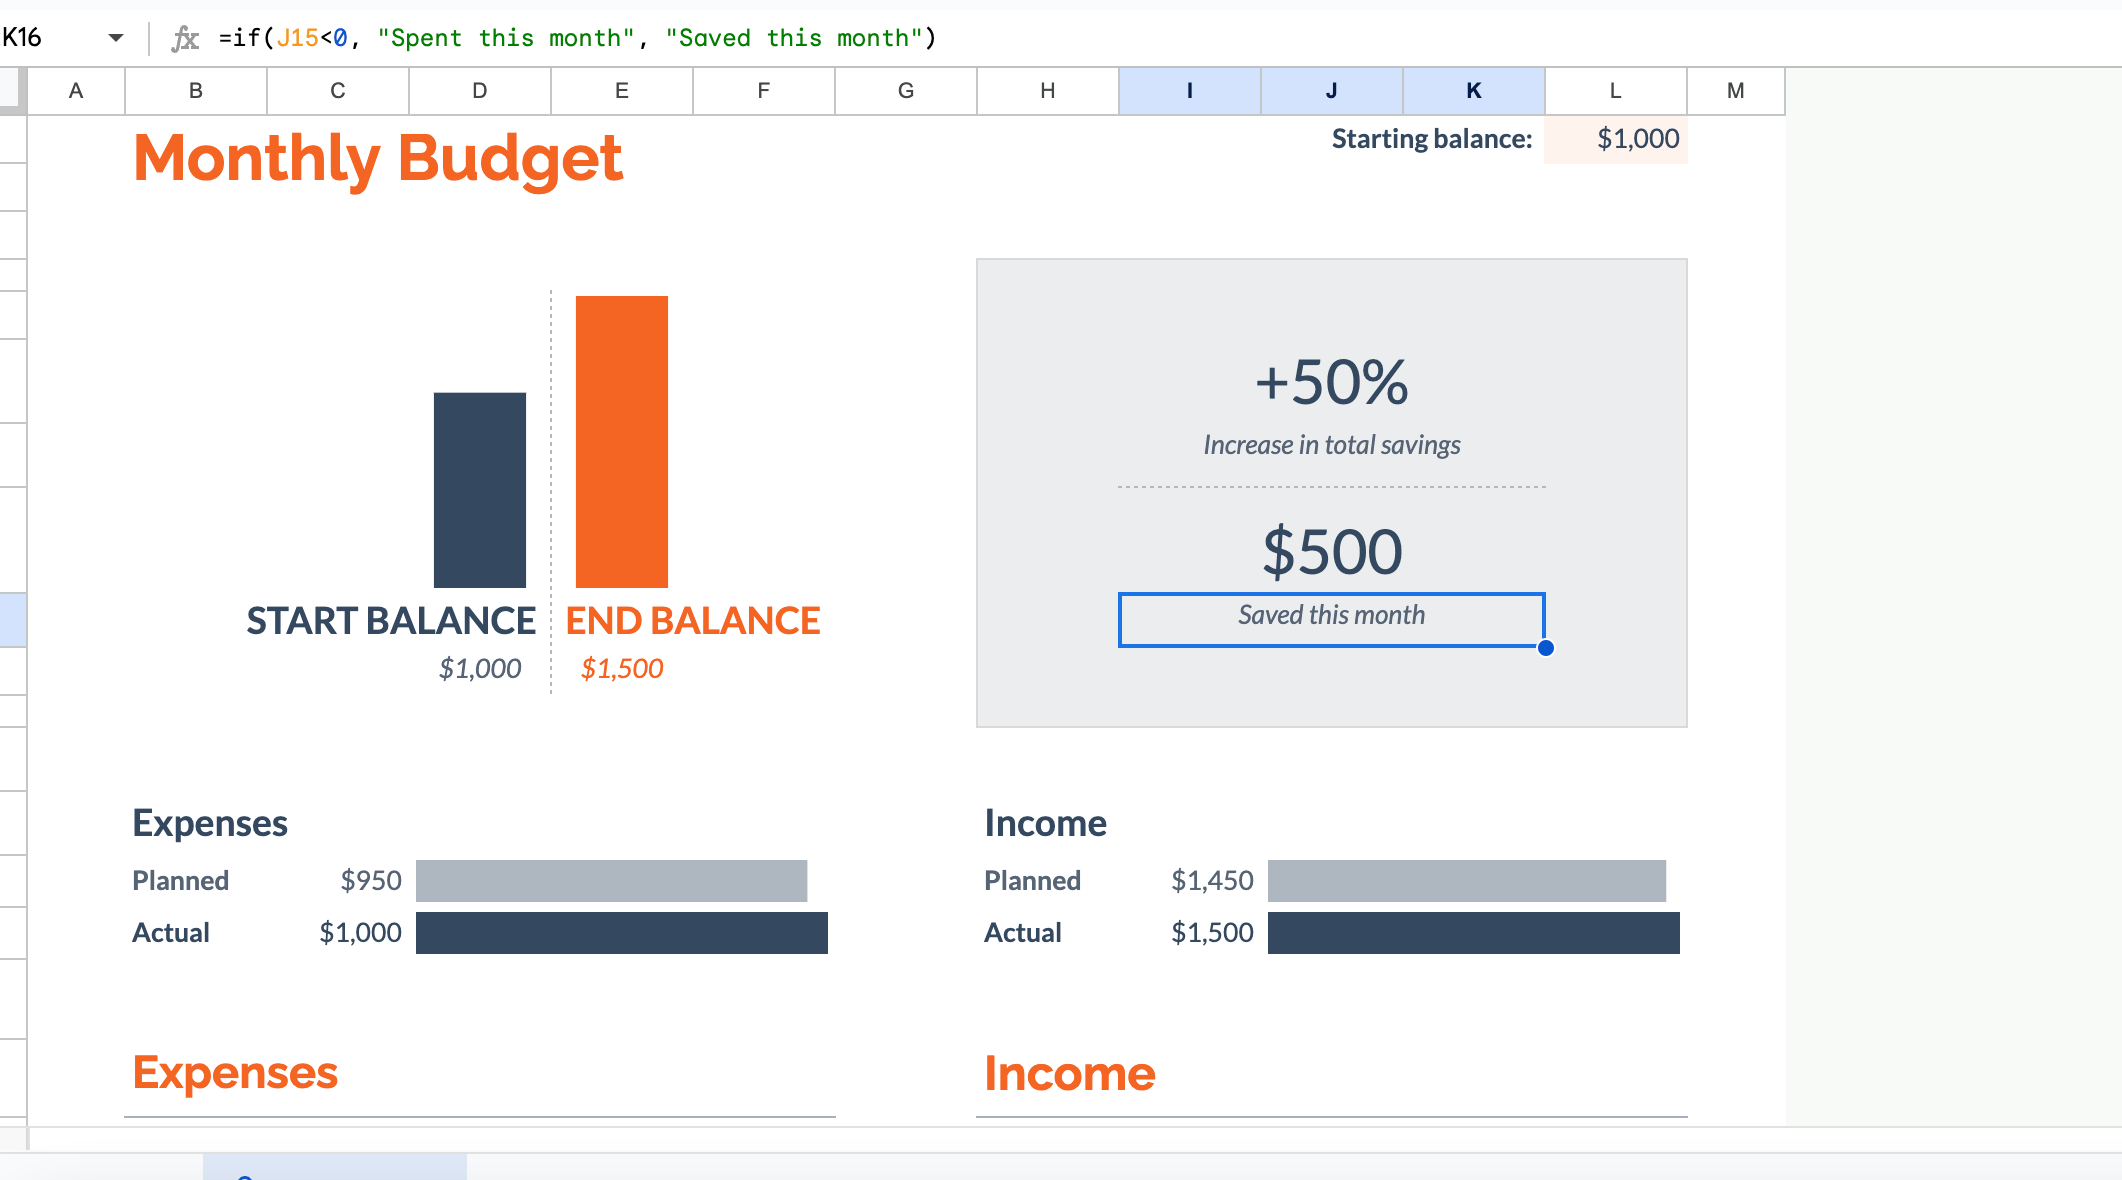Open the name box dropdown arrow
This screenshot has height=1180, width=2122.
(x=116, y=38)
